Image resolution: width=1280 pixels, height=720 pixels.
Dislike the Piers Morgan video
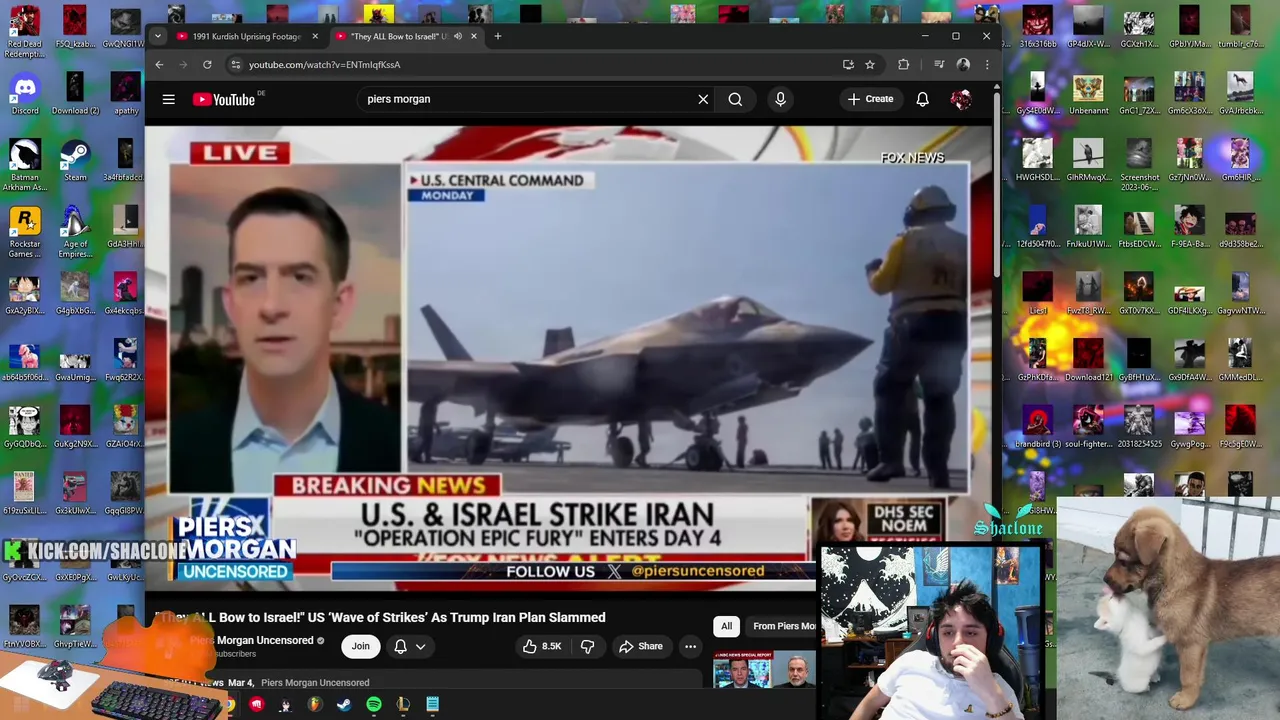(x=588, y=646)
